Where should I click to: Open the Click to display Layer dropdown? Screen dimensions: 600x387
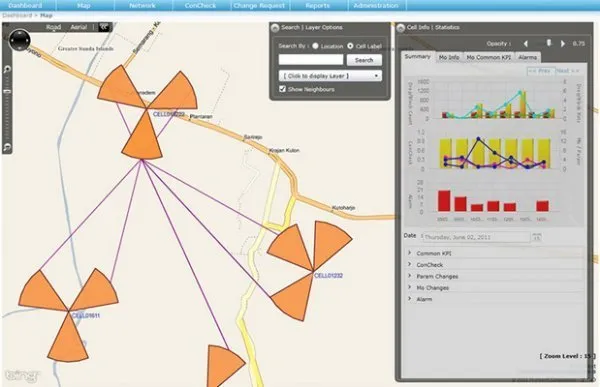[x=330, y=76]
